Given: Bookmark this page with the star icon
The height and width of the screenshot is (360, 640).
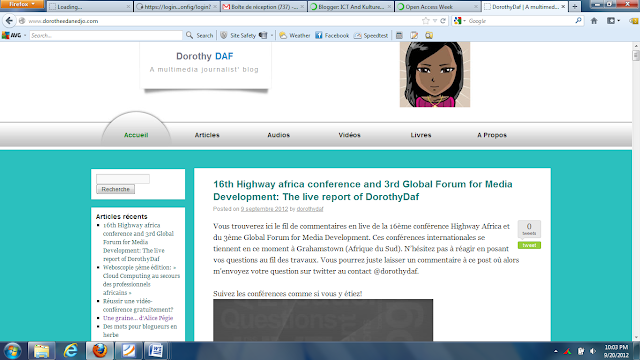Looking at the screenshot, I should pos(426,21).
